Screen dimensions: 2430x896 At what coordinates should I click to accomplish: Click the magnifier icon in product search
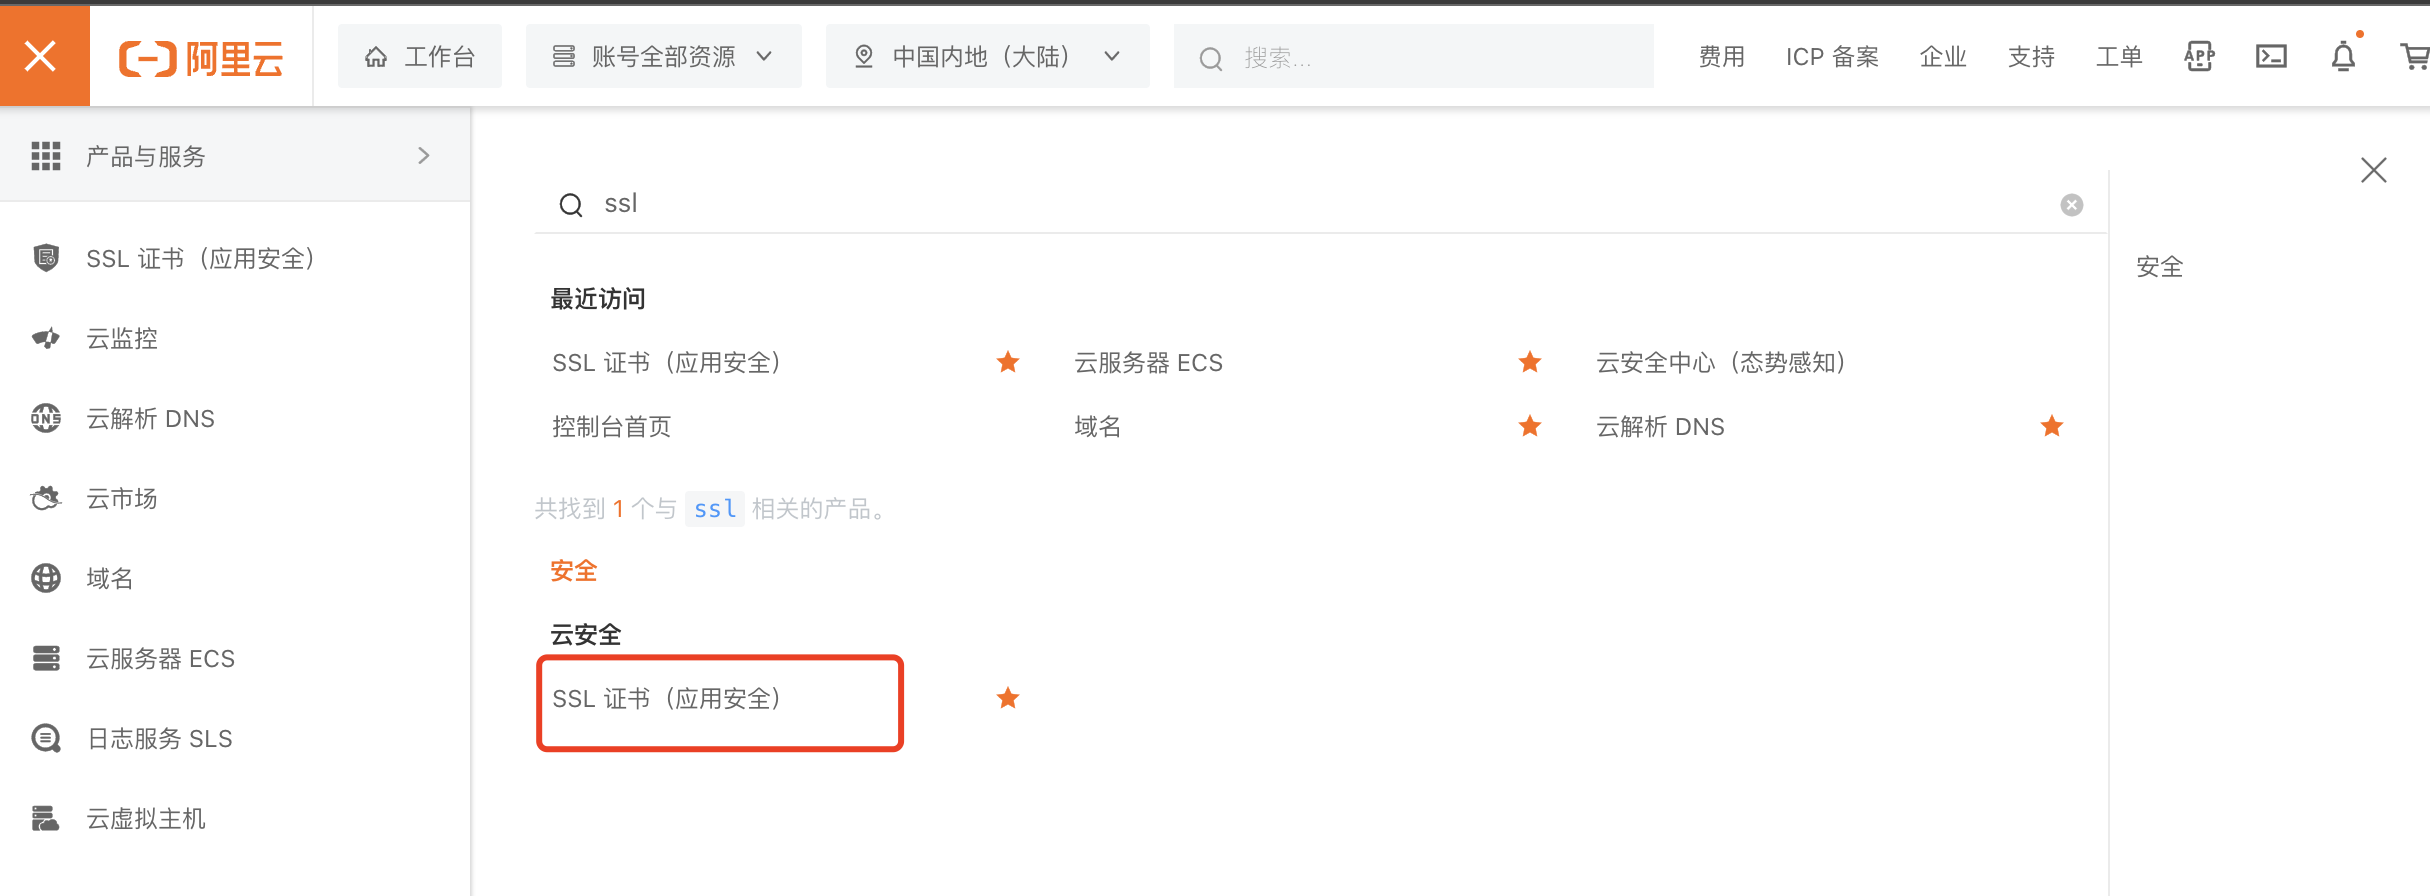571,205
